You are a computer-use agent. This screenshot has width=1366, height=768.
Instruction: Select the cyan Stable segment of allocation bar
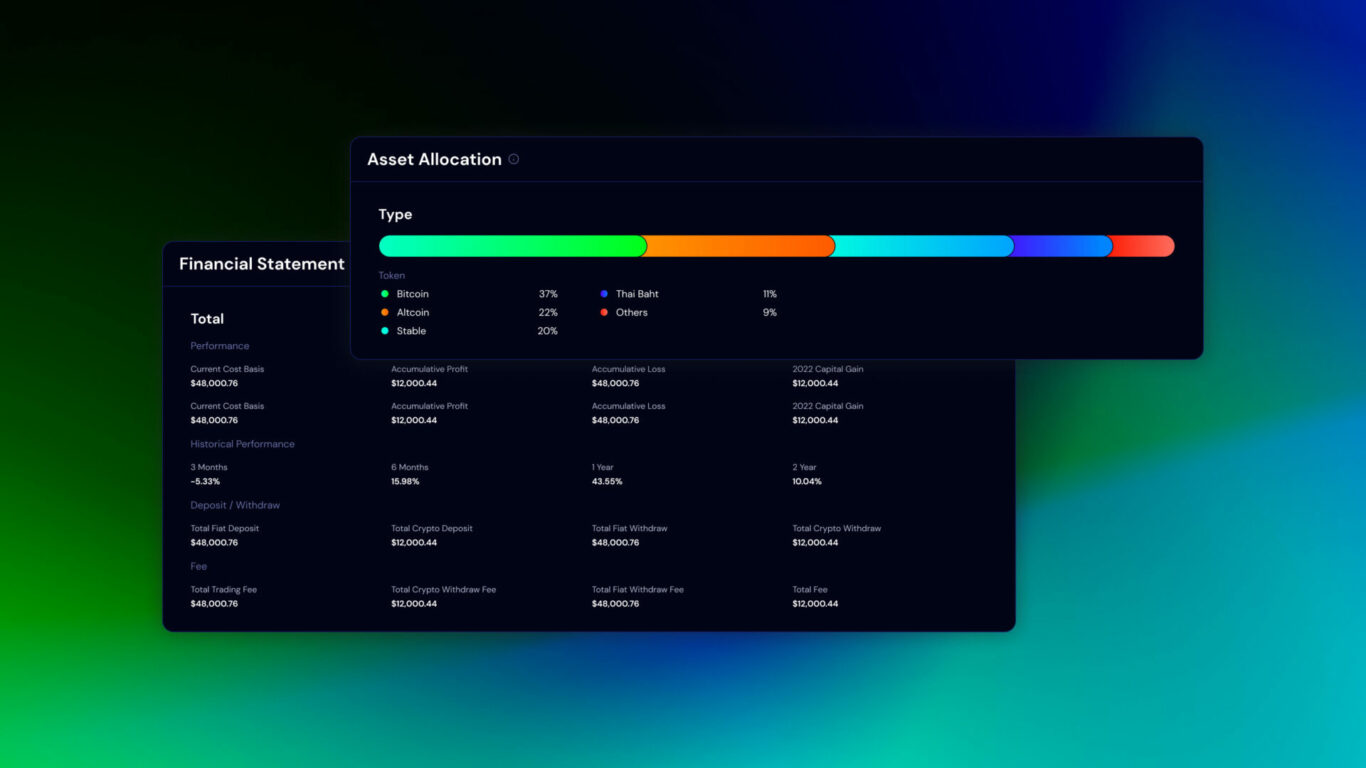pyautogui.click(x=920, y=246)
